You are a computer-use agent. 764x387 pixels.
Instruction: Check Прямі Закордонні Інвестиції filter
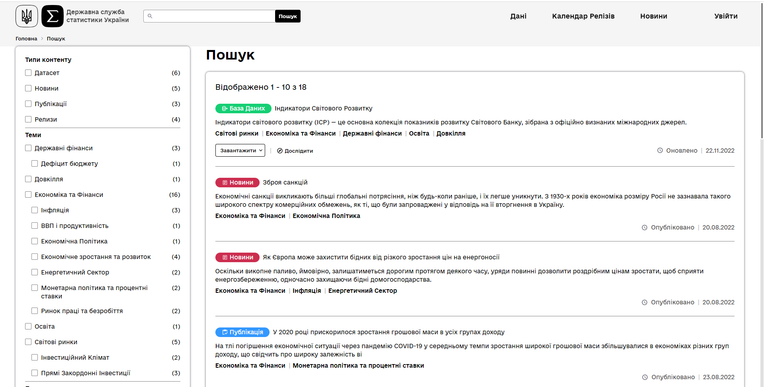tap(35, 373)
